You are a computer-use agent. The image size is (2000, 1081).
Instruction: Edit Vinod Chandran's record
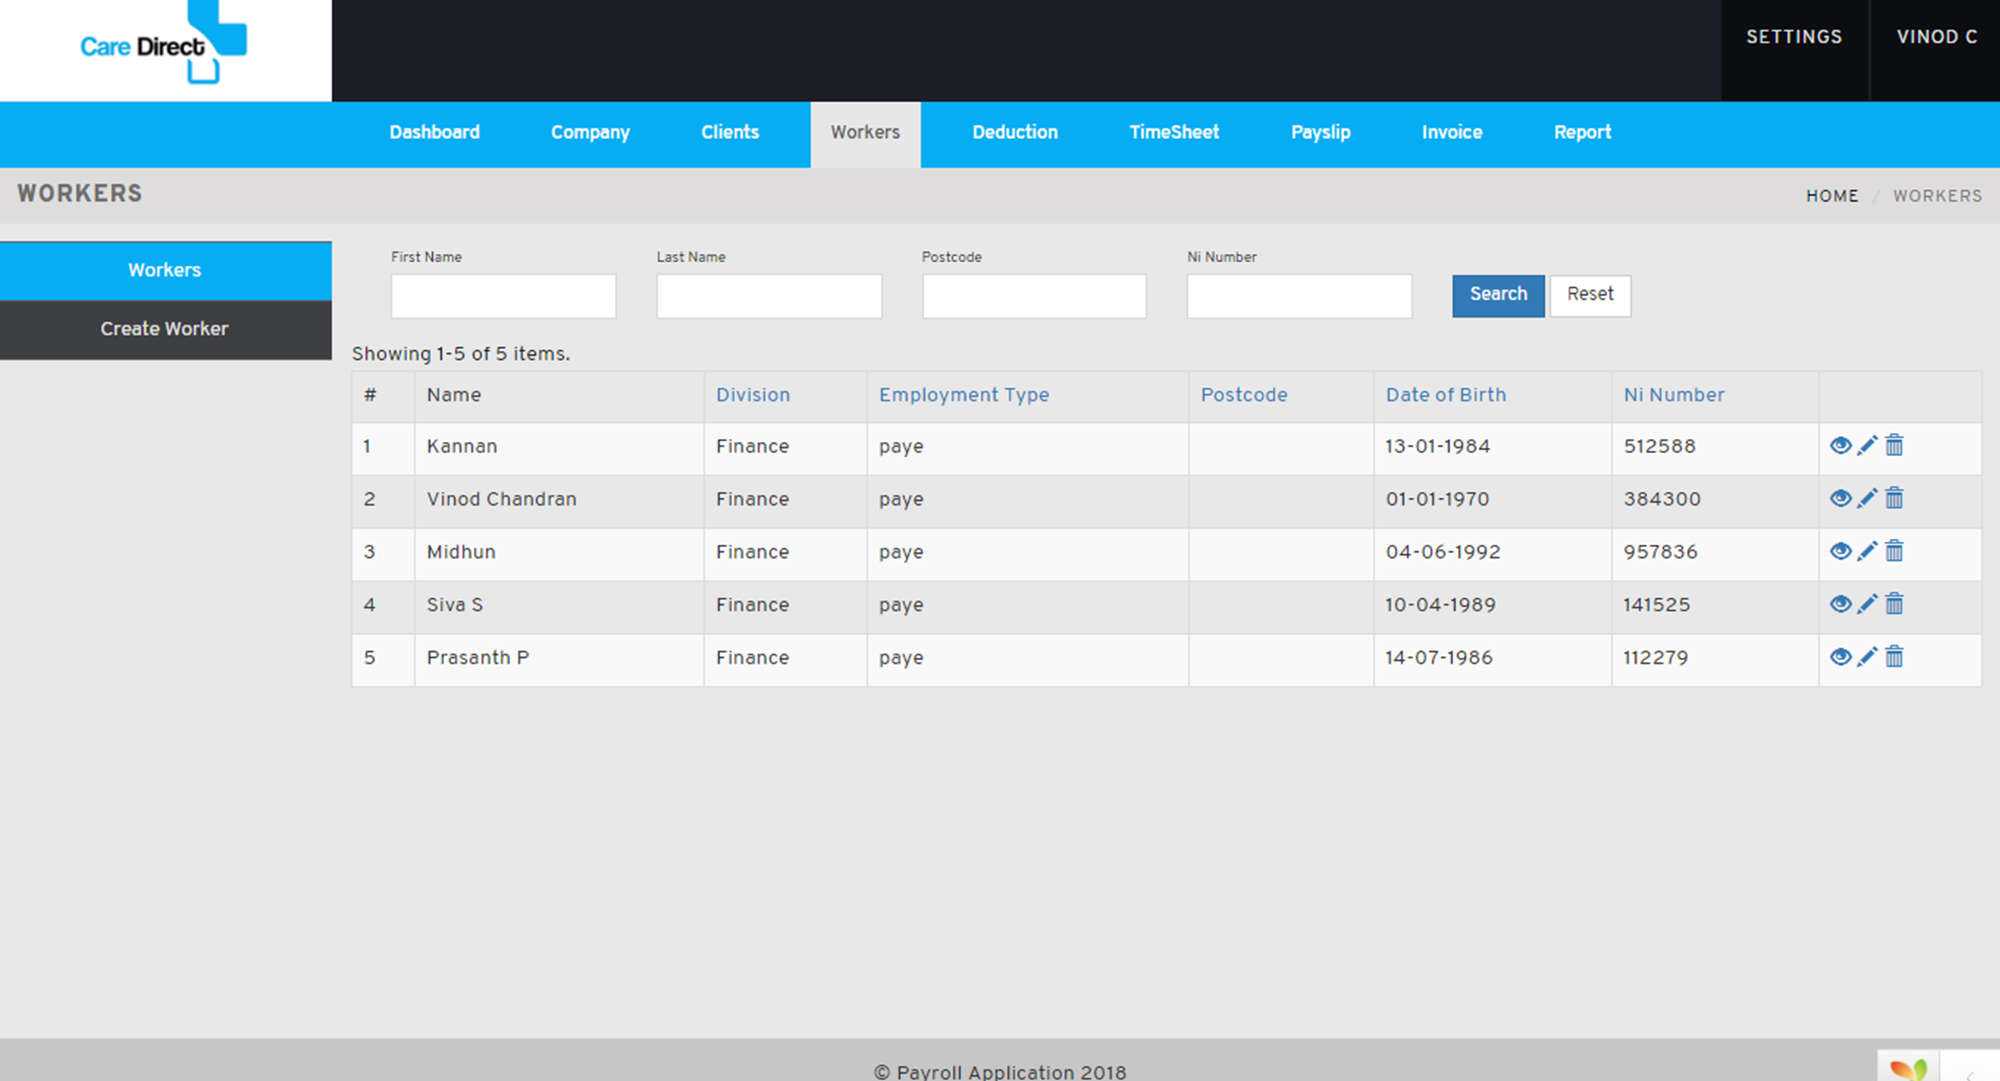1867,499
